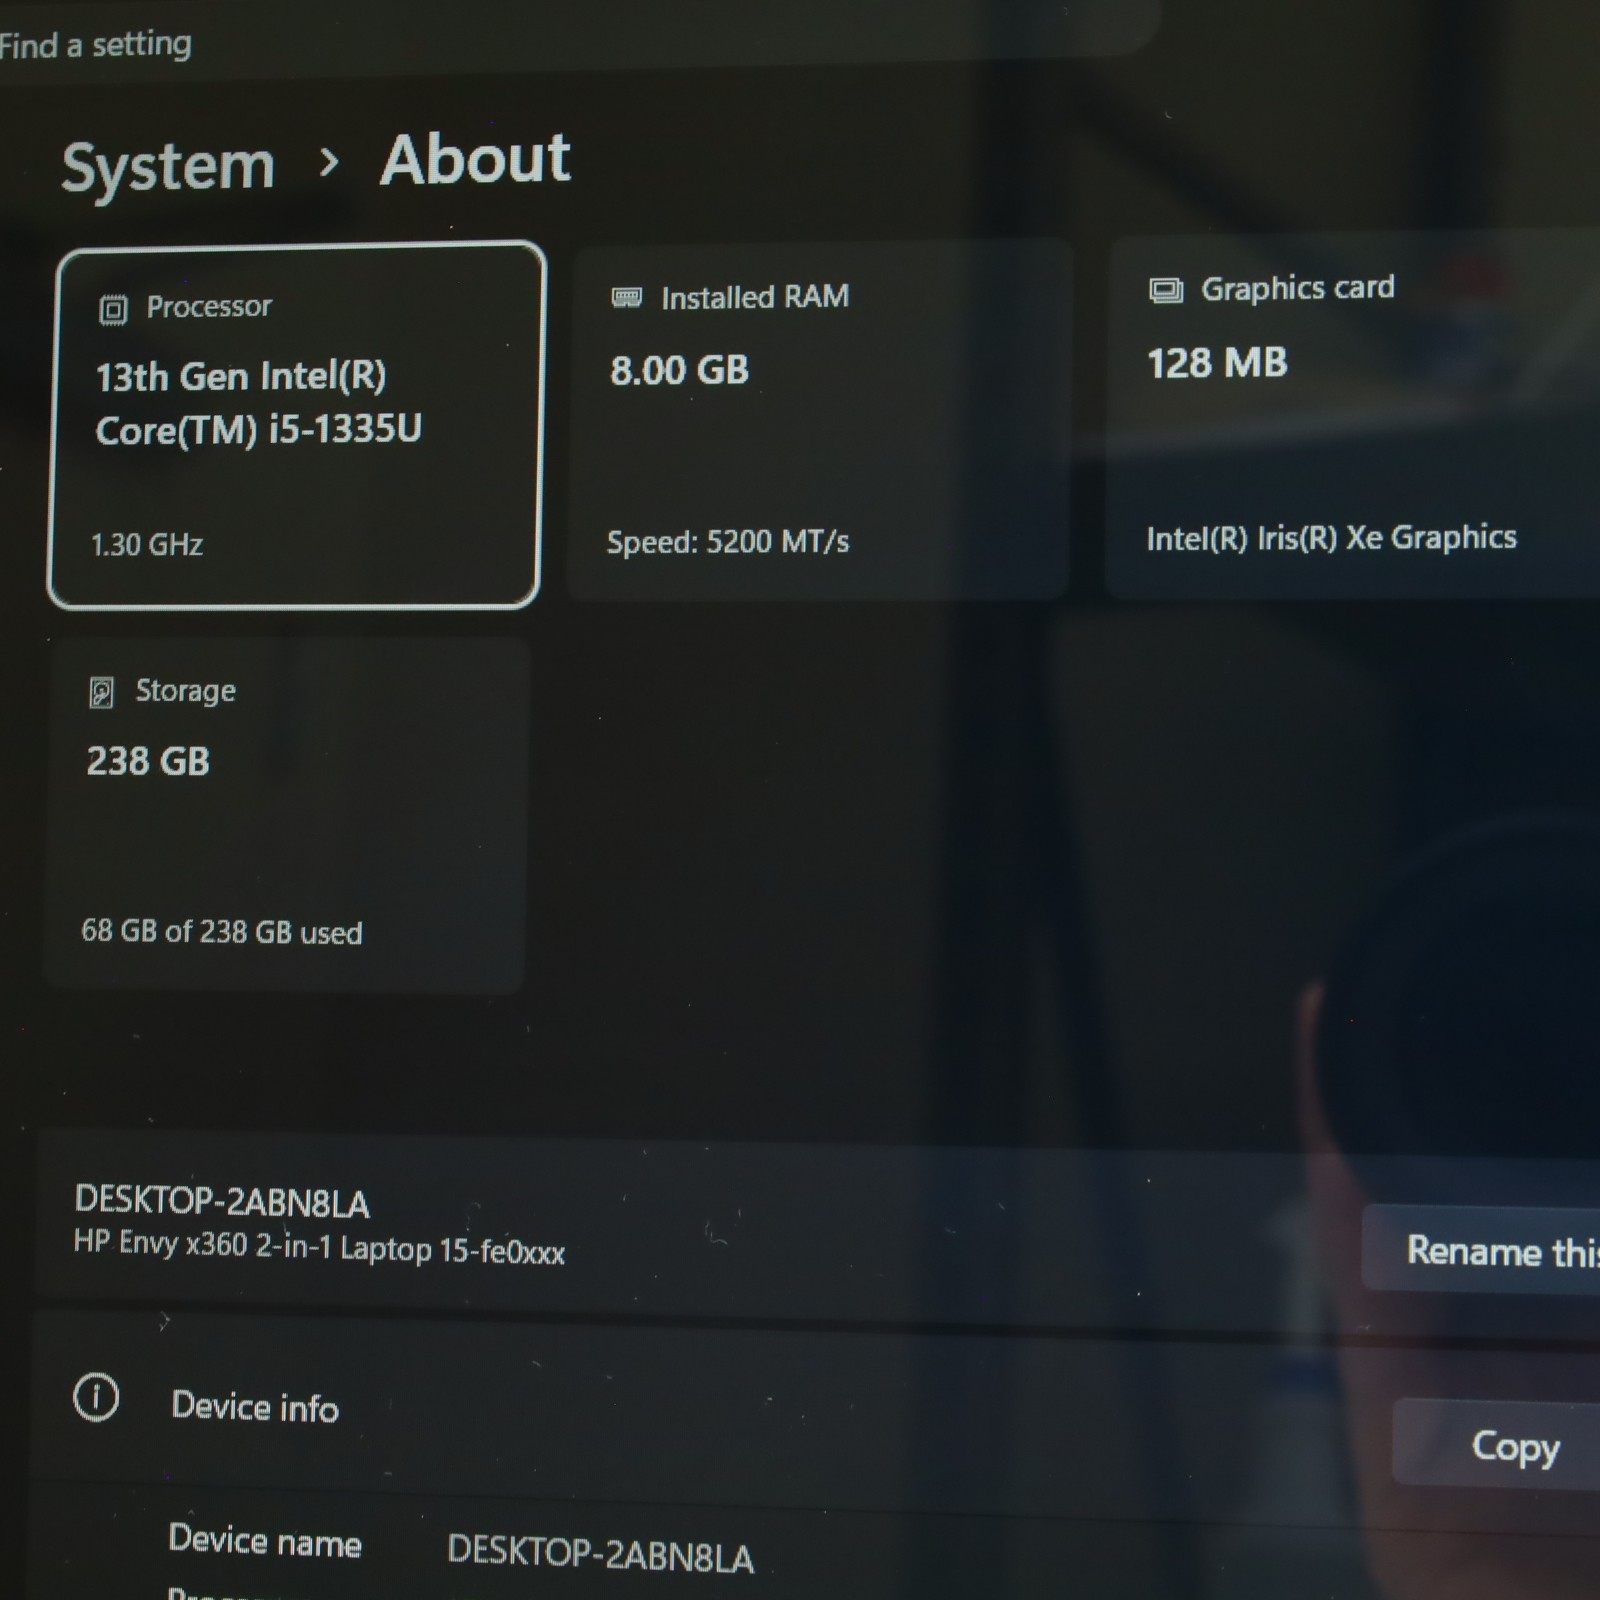Click the Graphics card icon
The width and height of the screenshot is (1600, 1600).
point(1165,290)
